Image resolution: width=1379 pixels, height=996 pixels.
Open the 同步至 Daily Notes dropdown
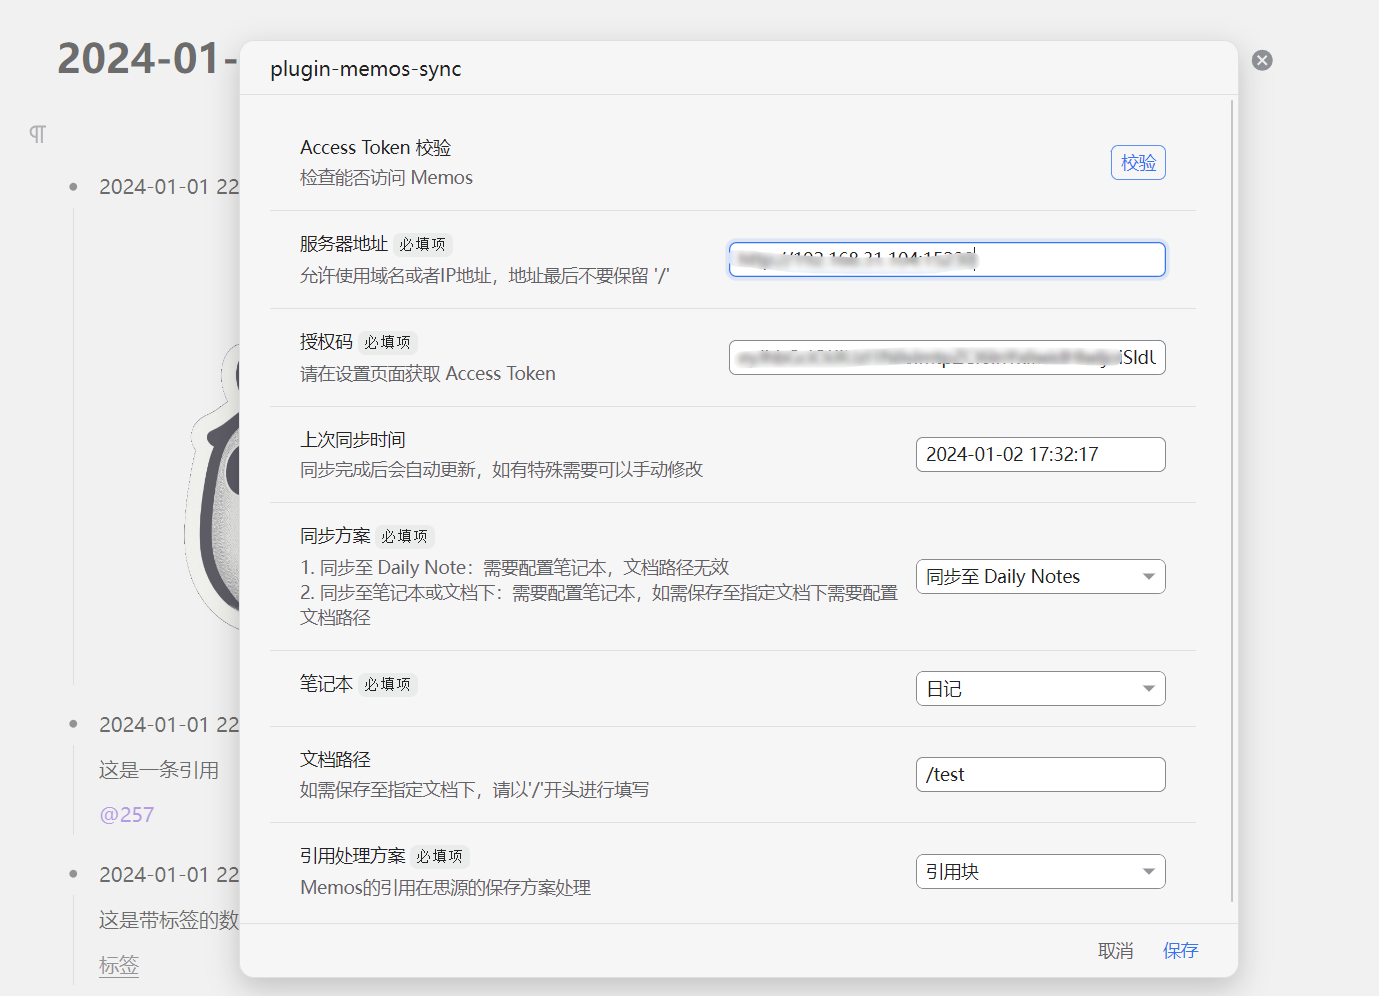point(1040,577)
